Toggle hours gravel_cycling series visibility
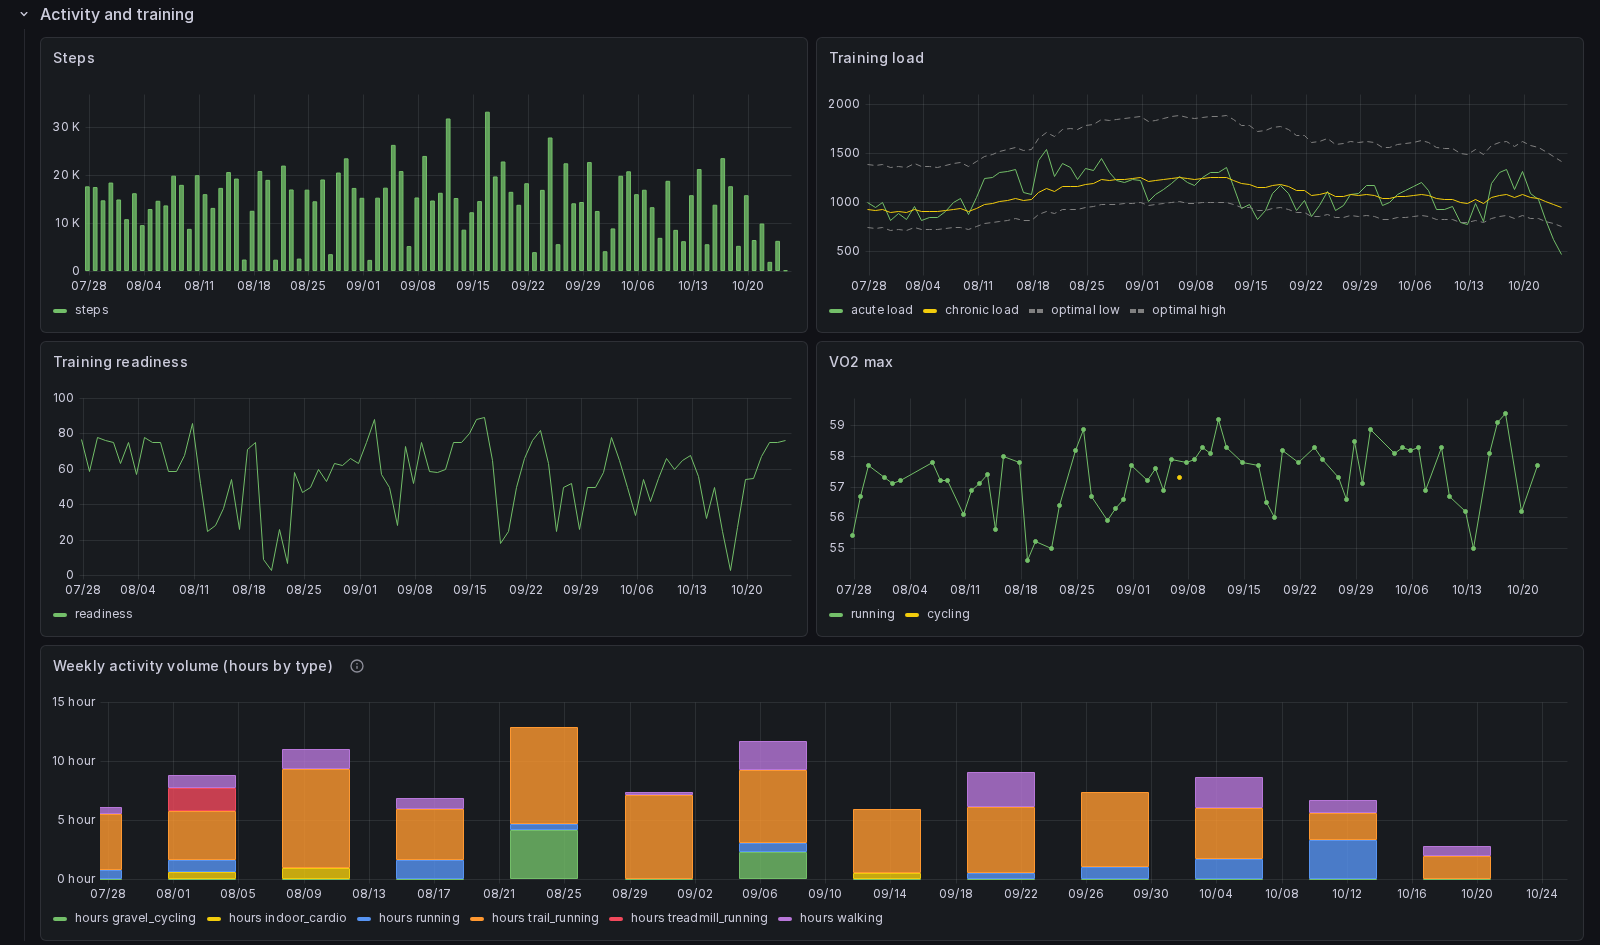This screenshot has width=1600, height=945. tap(135, 918)
